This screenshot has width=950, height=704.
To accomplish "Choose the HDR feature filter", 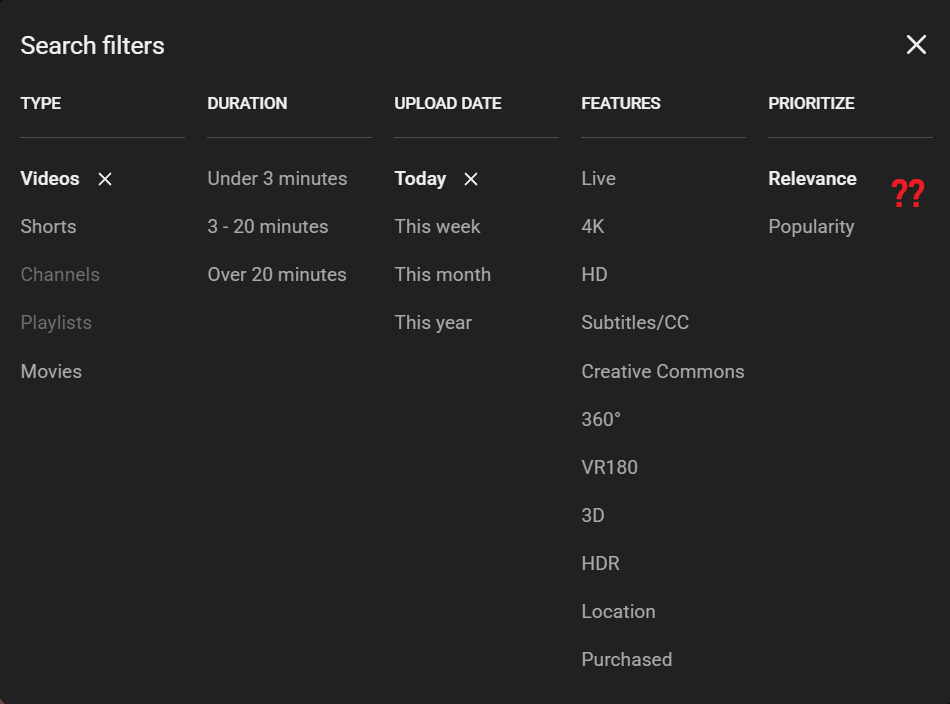I will (600, 563).
